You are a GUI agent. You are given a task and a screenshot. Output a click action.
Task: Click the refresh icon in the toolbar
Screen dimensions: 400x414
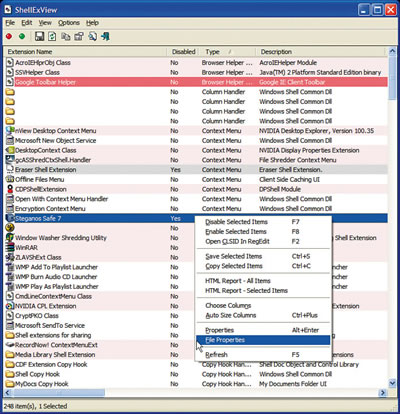(x=52, y=36)
